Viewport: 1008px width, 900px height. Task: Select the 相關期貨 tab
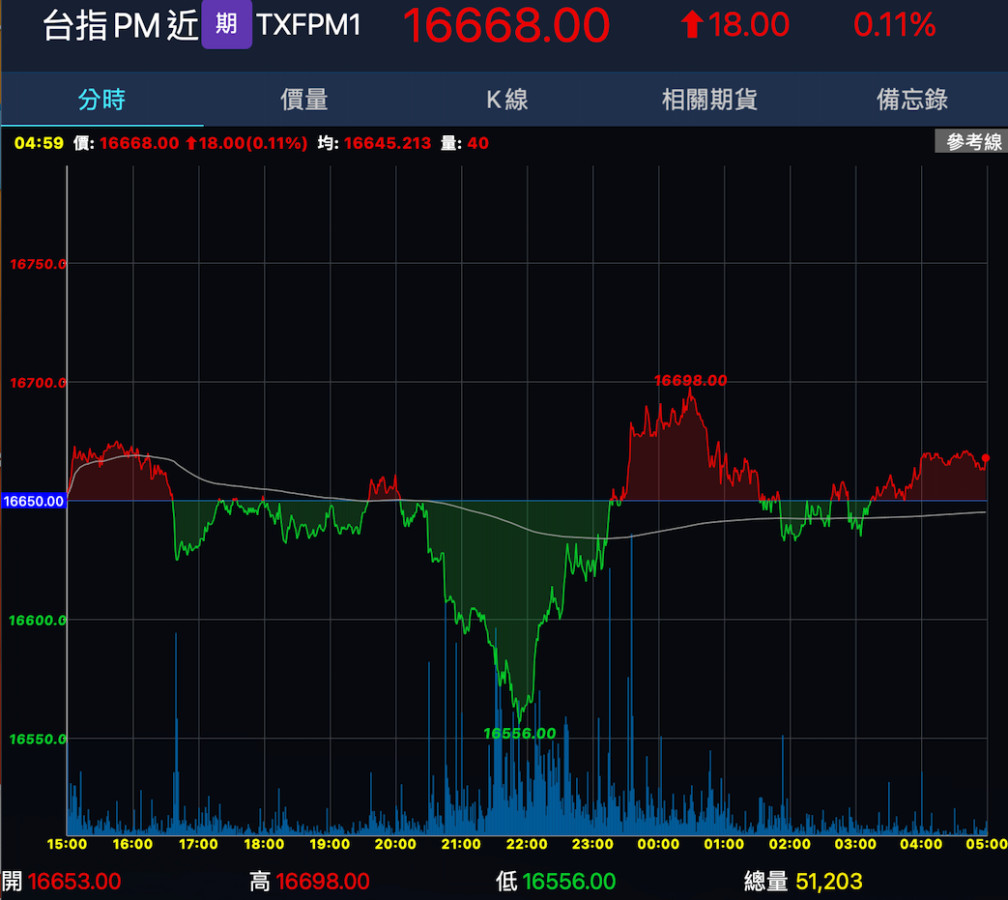click(709, 100)
